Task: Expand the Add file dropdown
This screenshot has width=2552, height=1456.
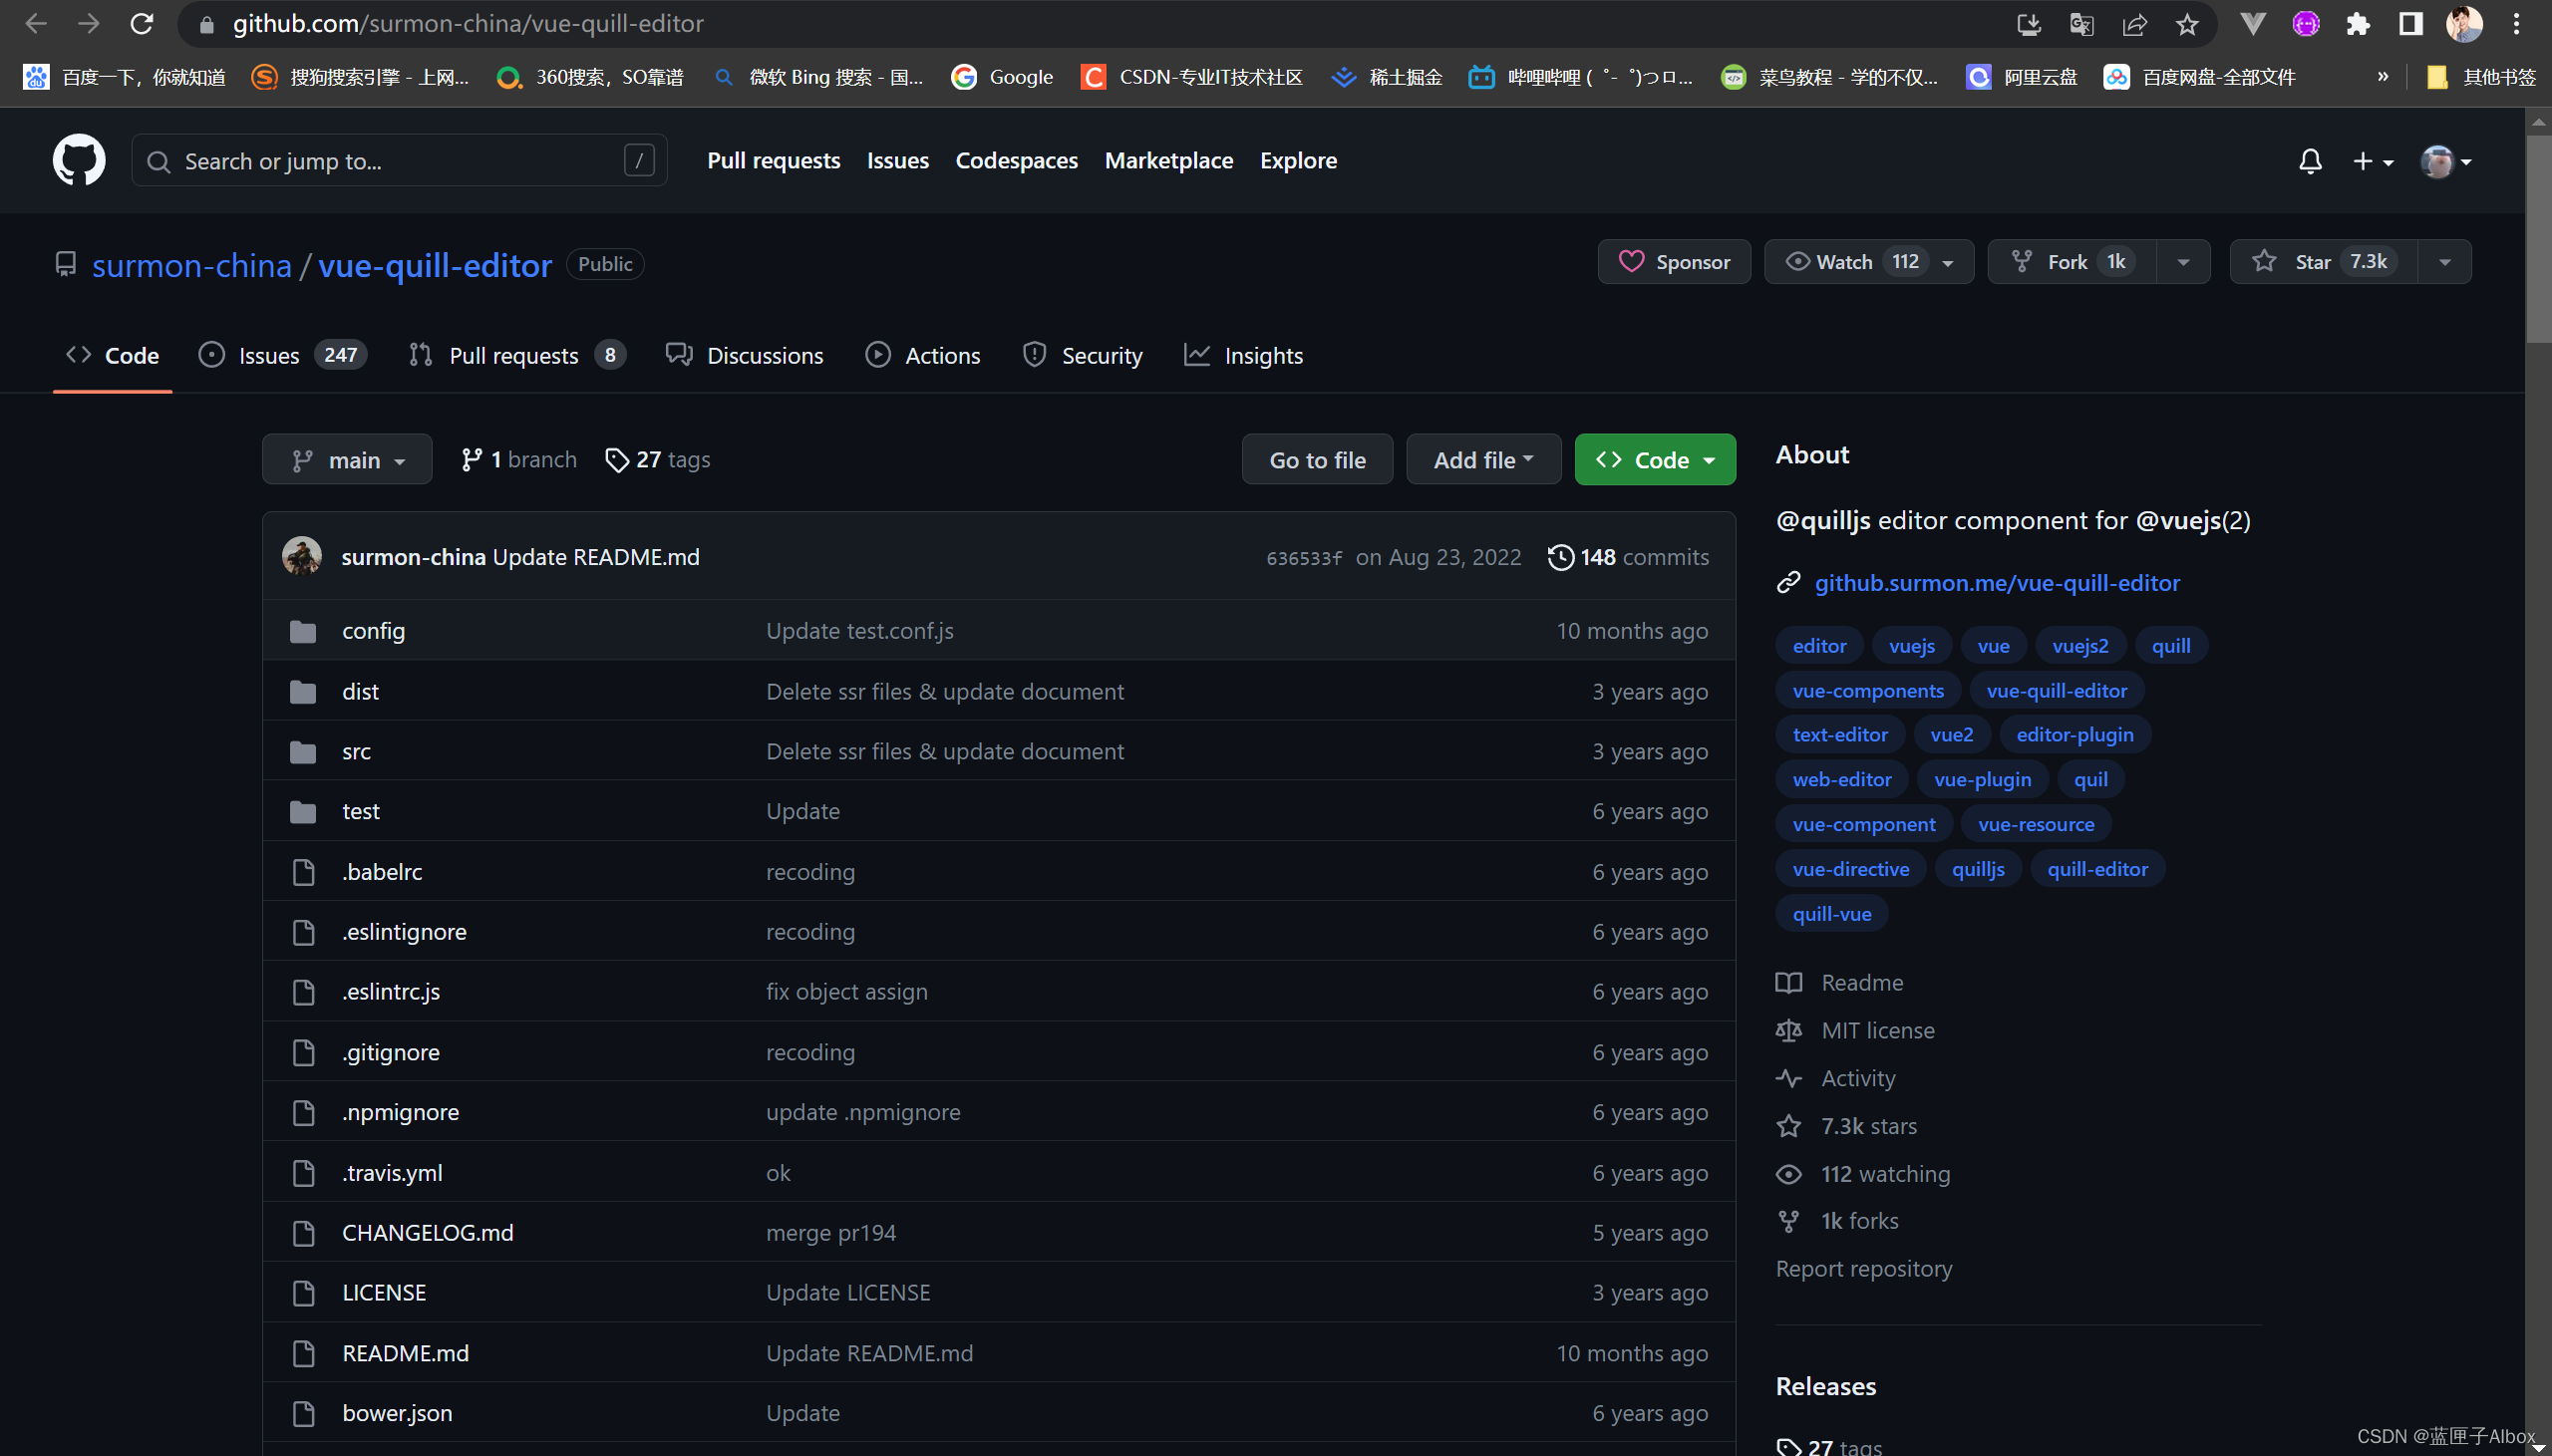Action: click(x=1482, y=460)
